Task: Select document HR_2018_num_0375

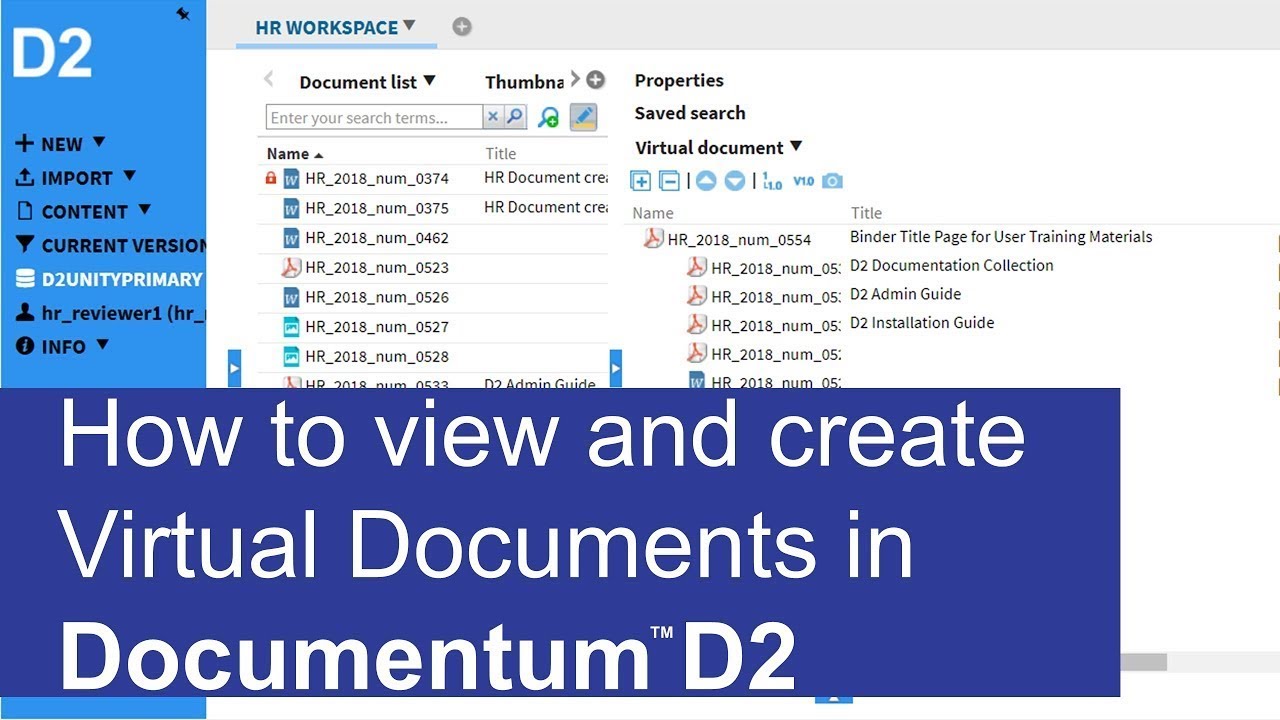Action: click(377, 208)
